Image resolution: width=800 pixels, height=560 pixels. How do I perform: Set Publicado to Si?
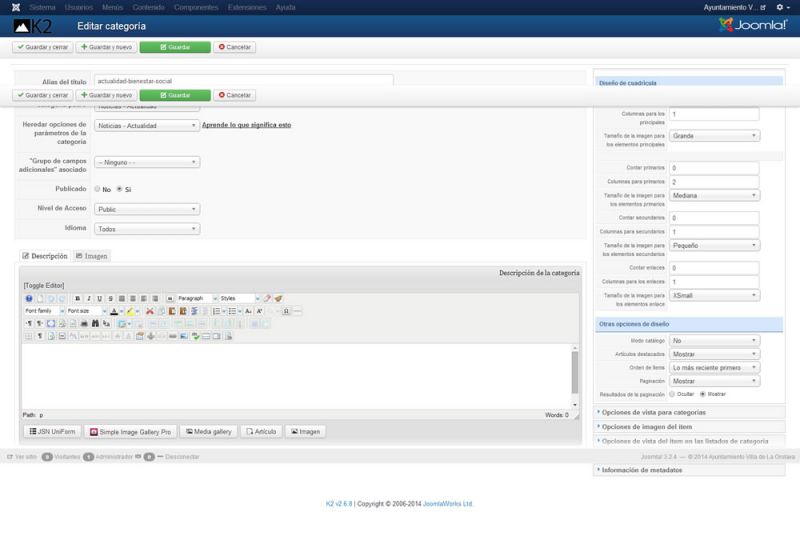point(119,189)
